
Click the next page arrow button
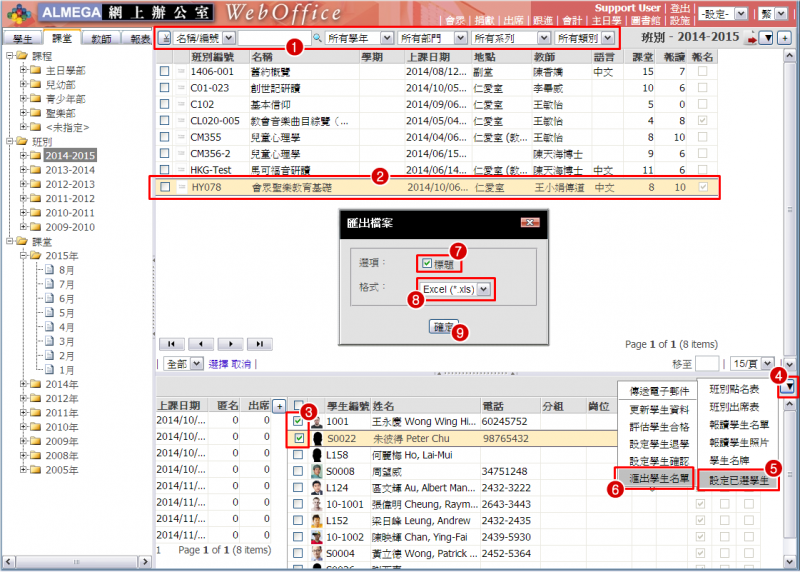[231, 343]
